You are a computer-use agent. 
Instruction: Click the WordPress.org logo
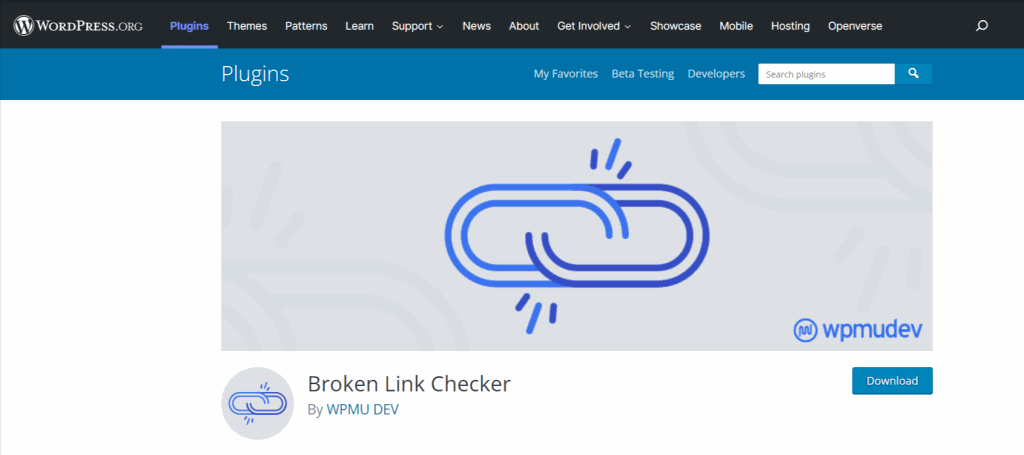tap(78, 26)
